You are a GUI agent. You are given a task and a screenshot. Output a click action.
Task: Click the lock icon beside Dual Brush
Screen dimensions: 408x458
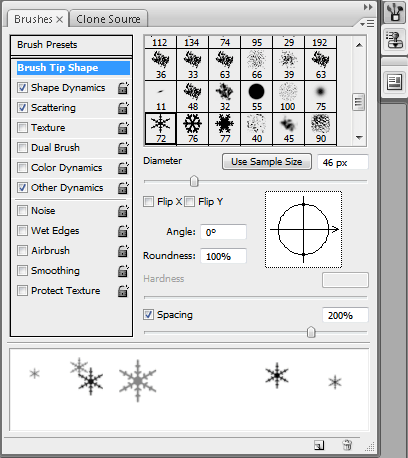pos(123,148)
